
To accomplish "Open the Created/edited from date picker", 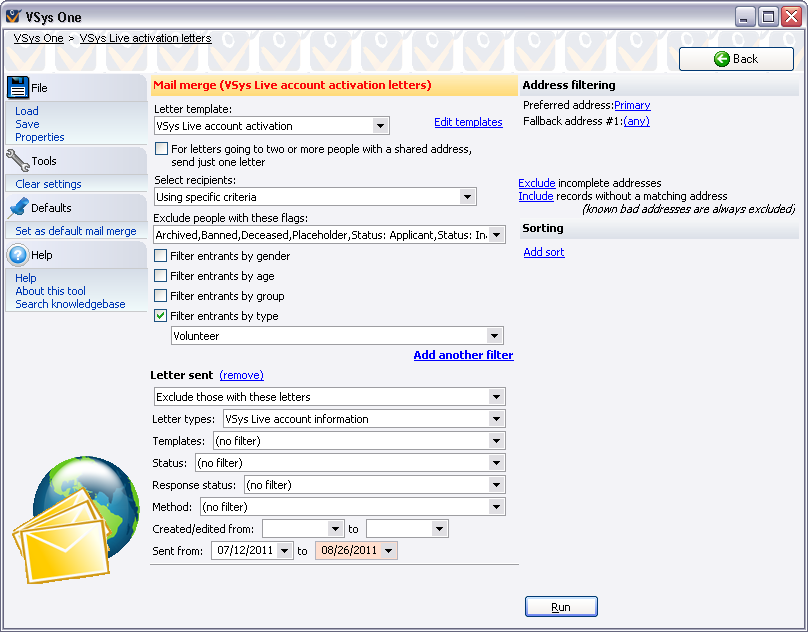I will click(x=335, y=529).
